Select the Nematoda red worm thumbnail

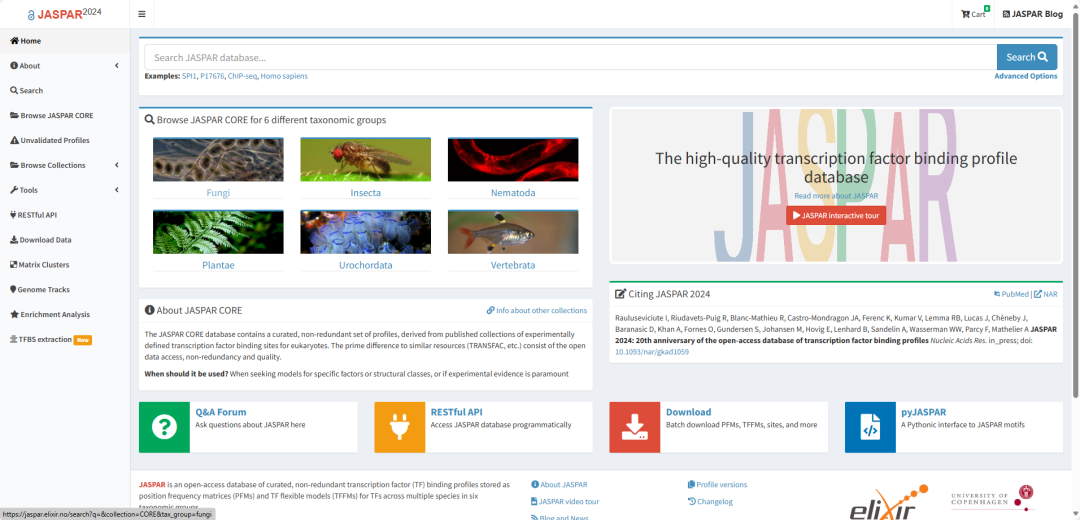click(513, 159)
